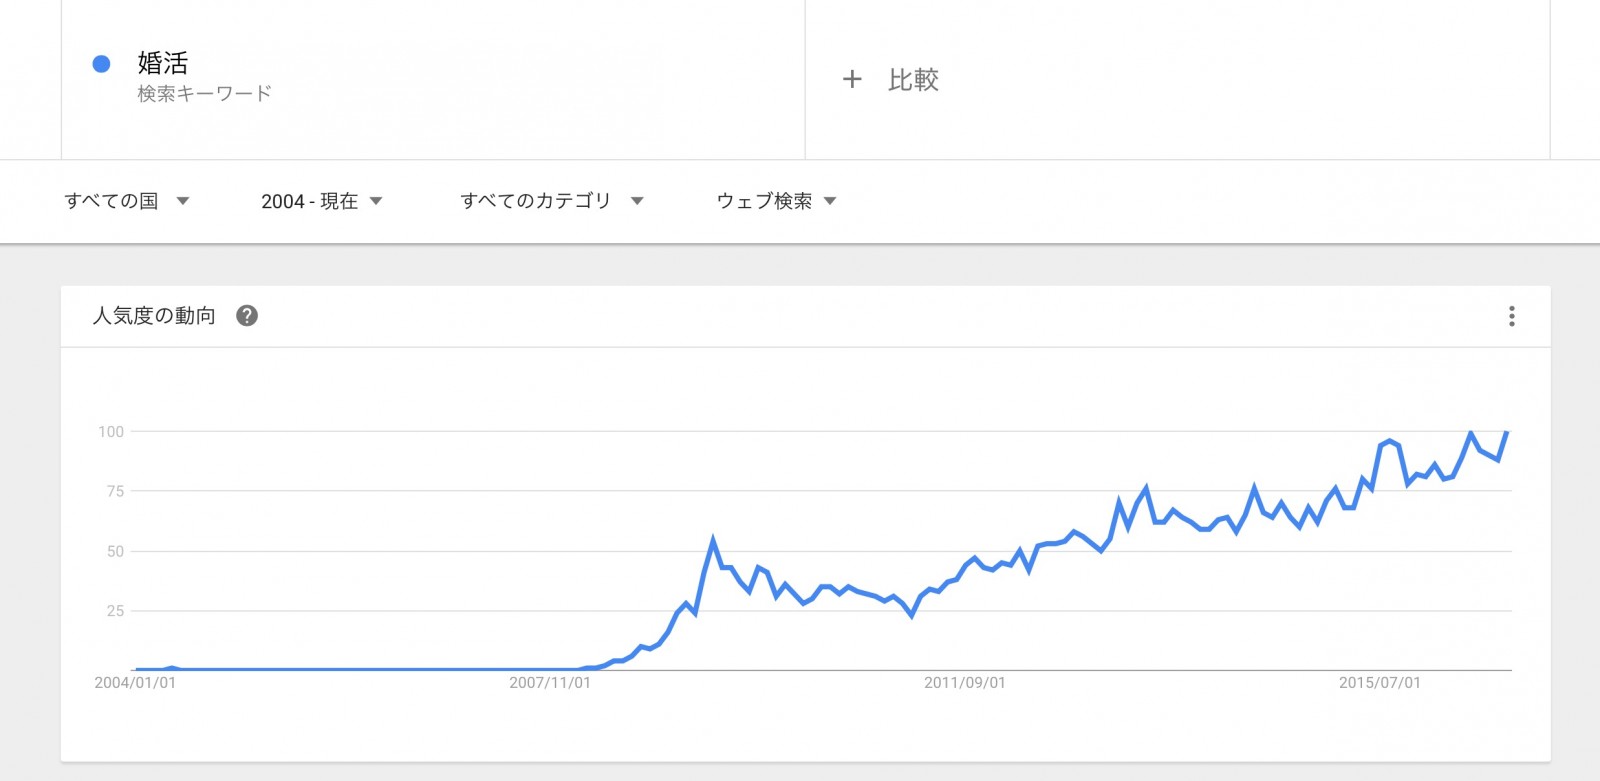
Task: Open the three-dot chart options menu
Action: (1511, 317)
